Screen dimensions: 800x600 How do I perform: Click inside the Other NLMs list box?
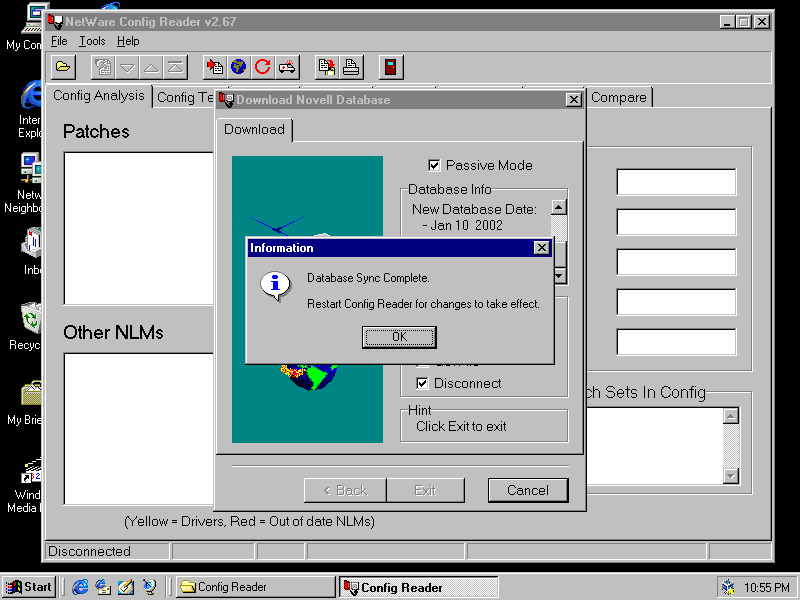click(139, 429)
